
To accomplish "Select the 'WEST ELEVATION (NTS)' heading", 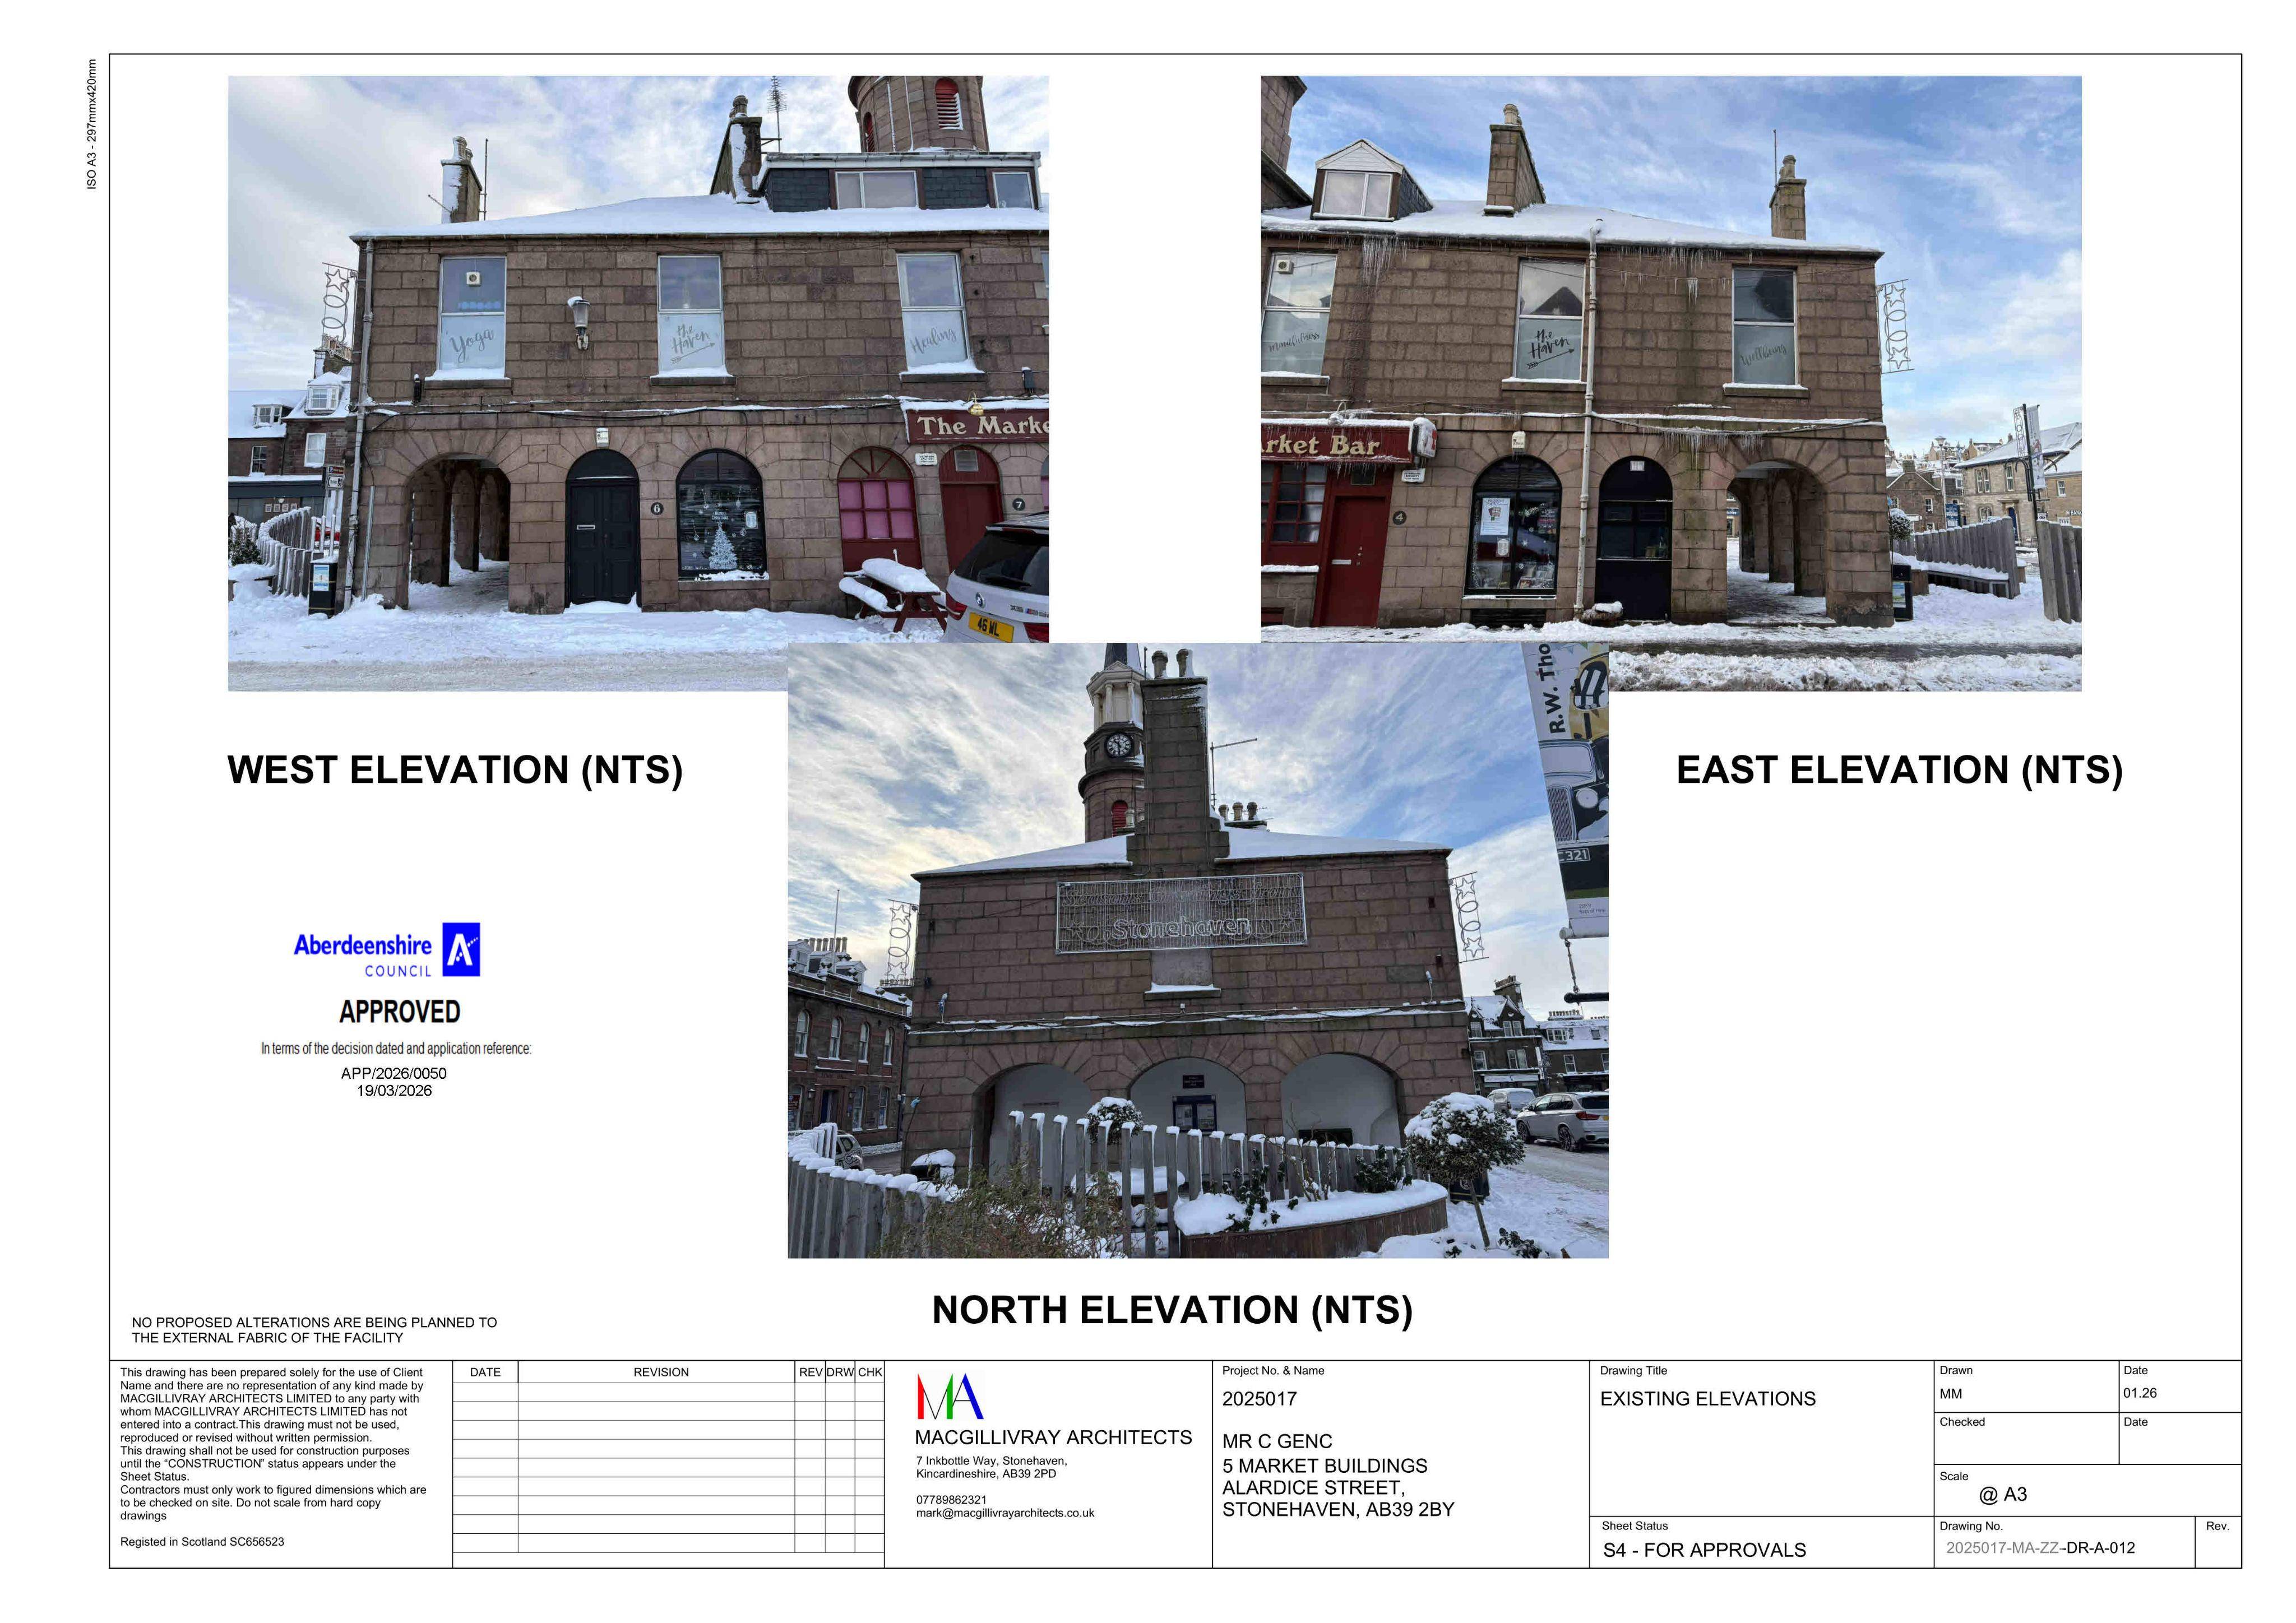I will tap(455, 770).
